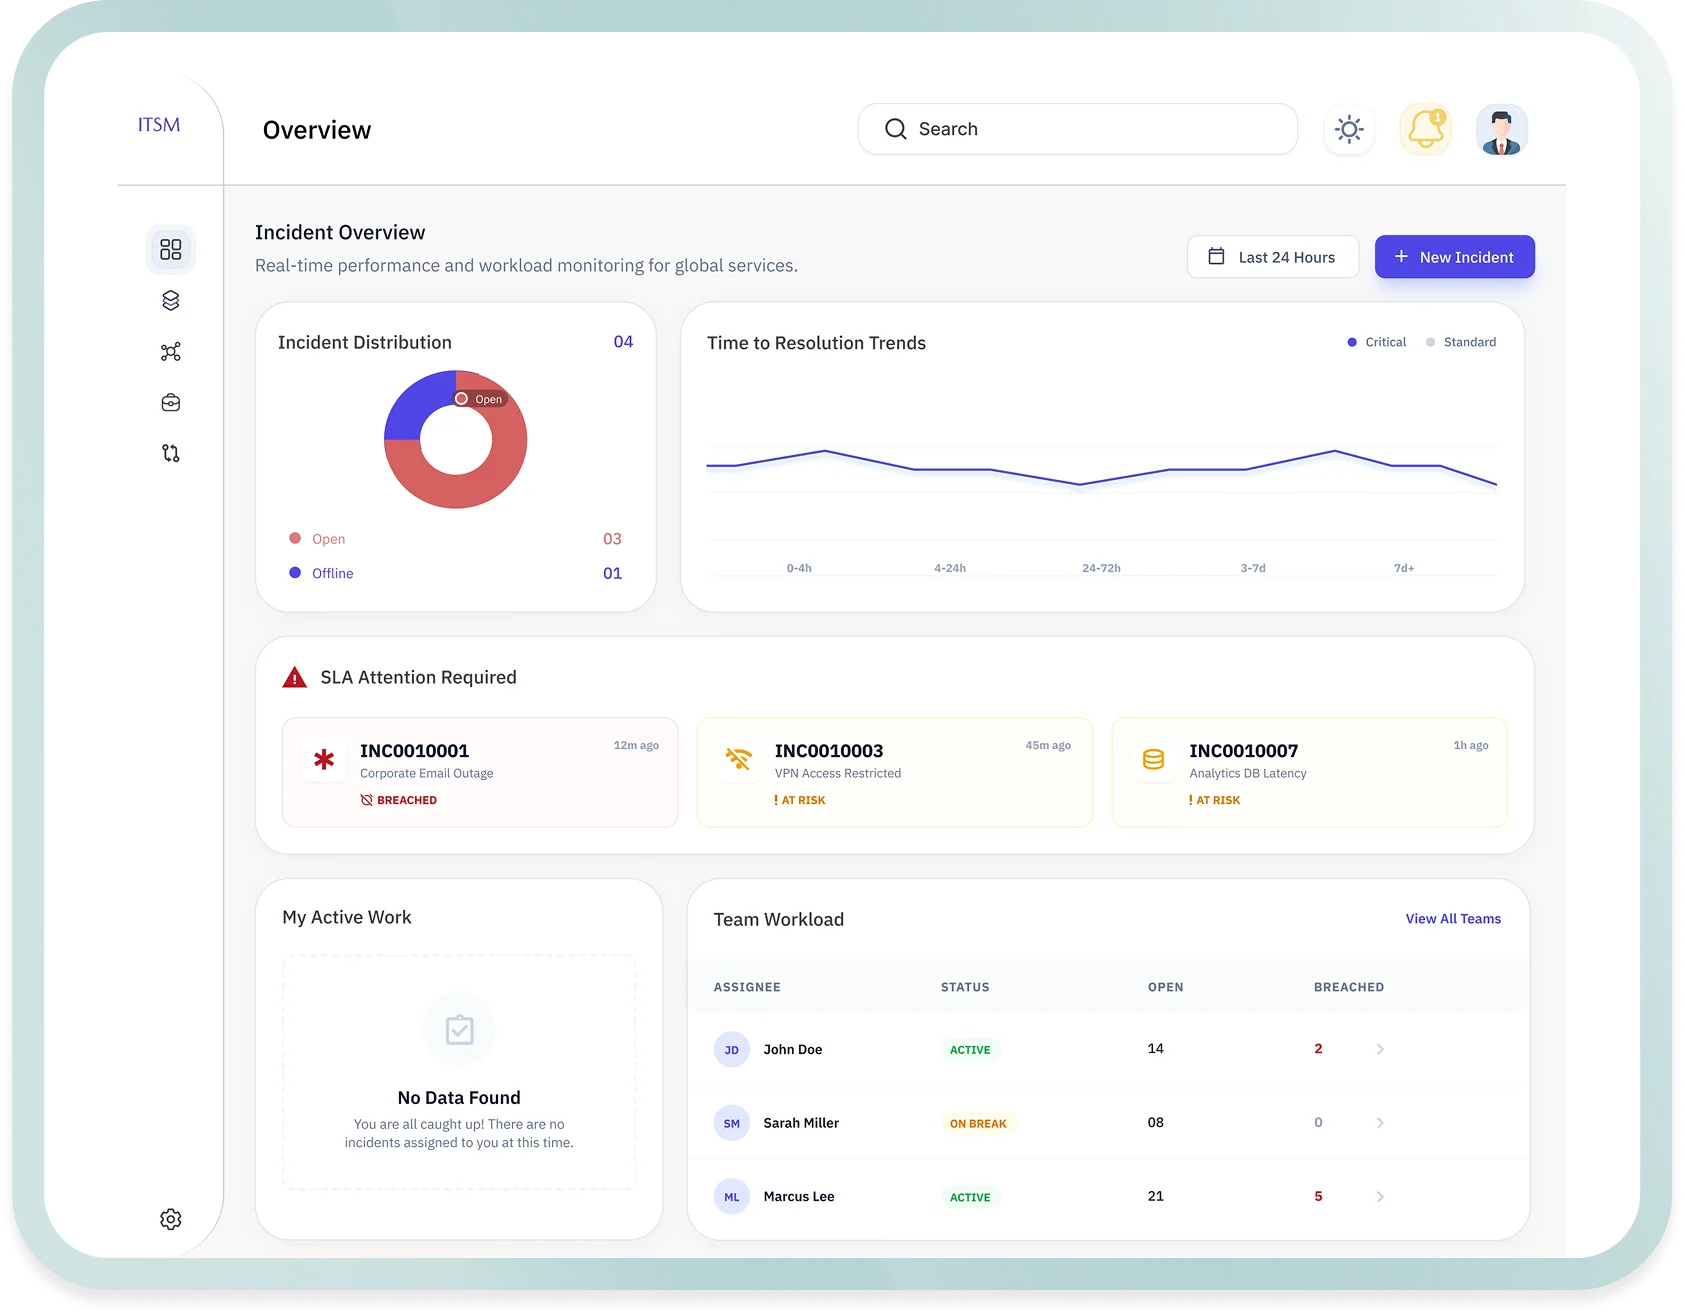The image size is (1685, 1315).
Task: Click the ON BREAK status badge
Action: [x=978, y=1124]
